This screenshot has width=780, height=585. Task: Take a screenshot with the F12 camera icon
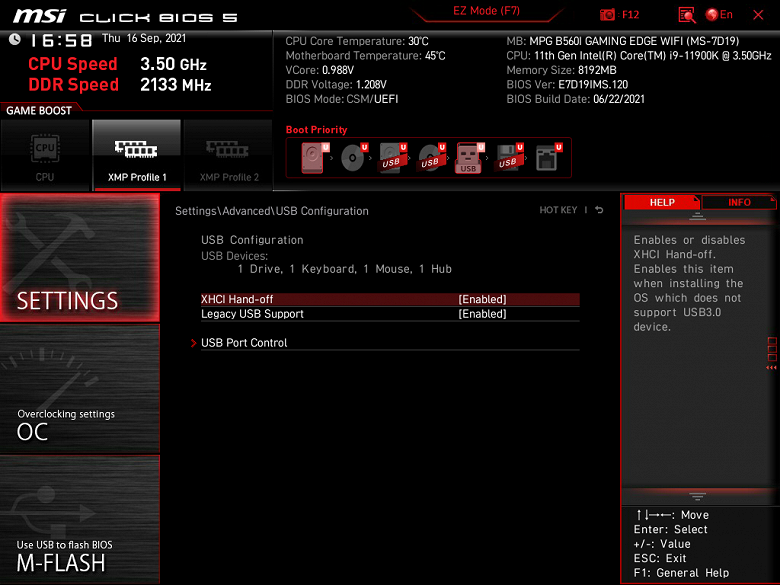(607, 15)
